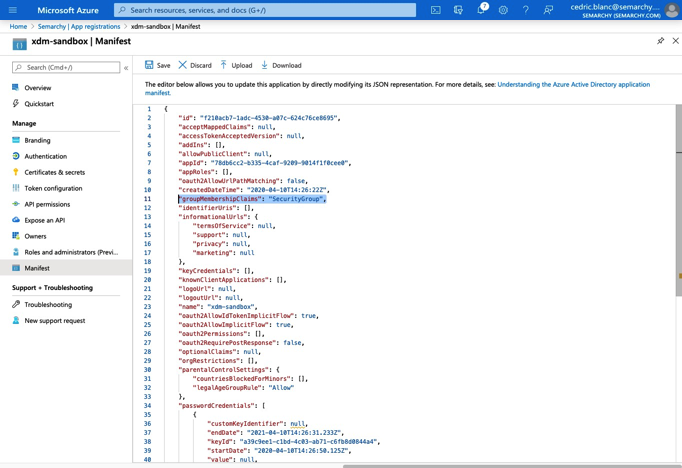Collapse the left navigation menu
The height and width of the screenshot is (468, 682).
point(126,68)
